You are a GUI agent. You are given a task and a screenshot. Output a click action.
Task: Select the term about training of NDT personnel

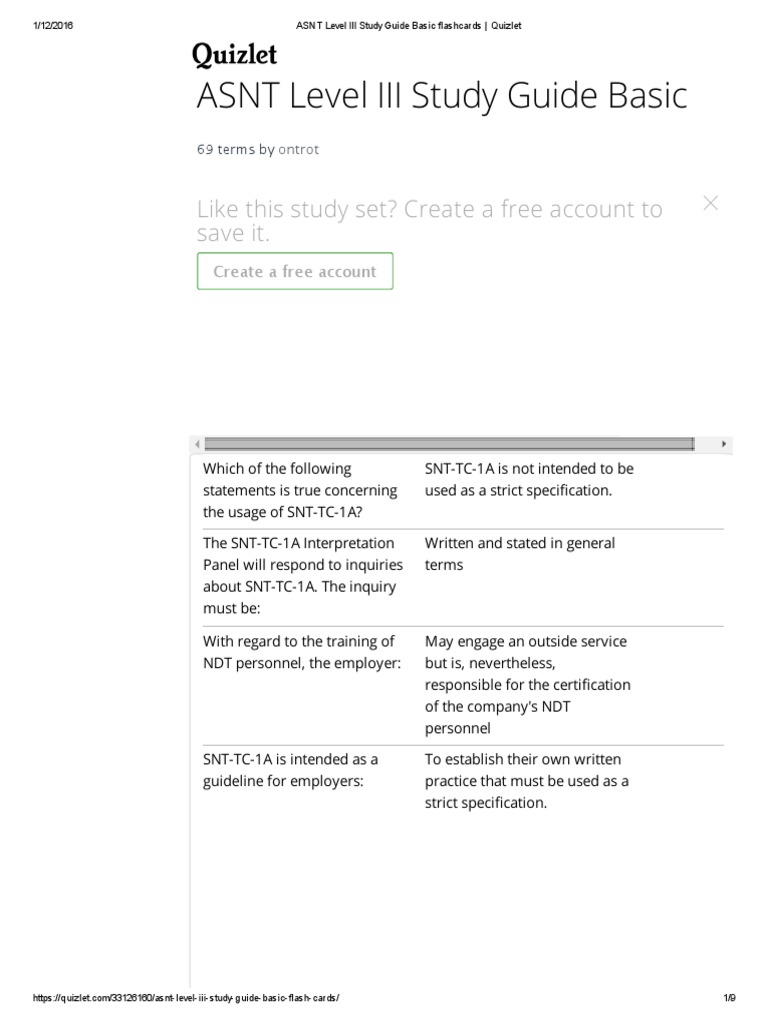[x=300, y=652]
